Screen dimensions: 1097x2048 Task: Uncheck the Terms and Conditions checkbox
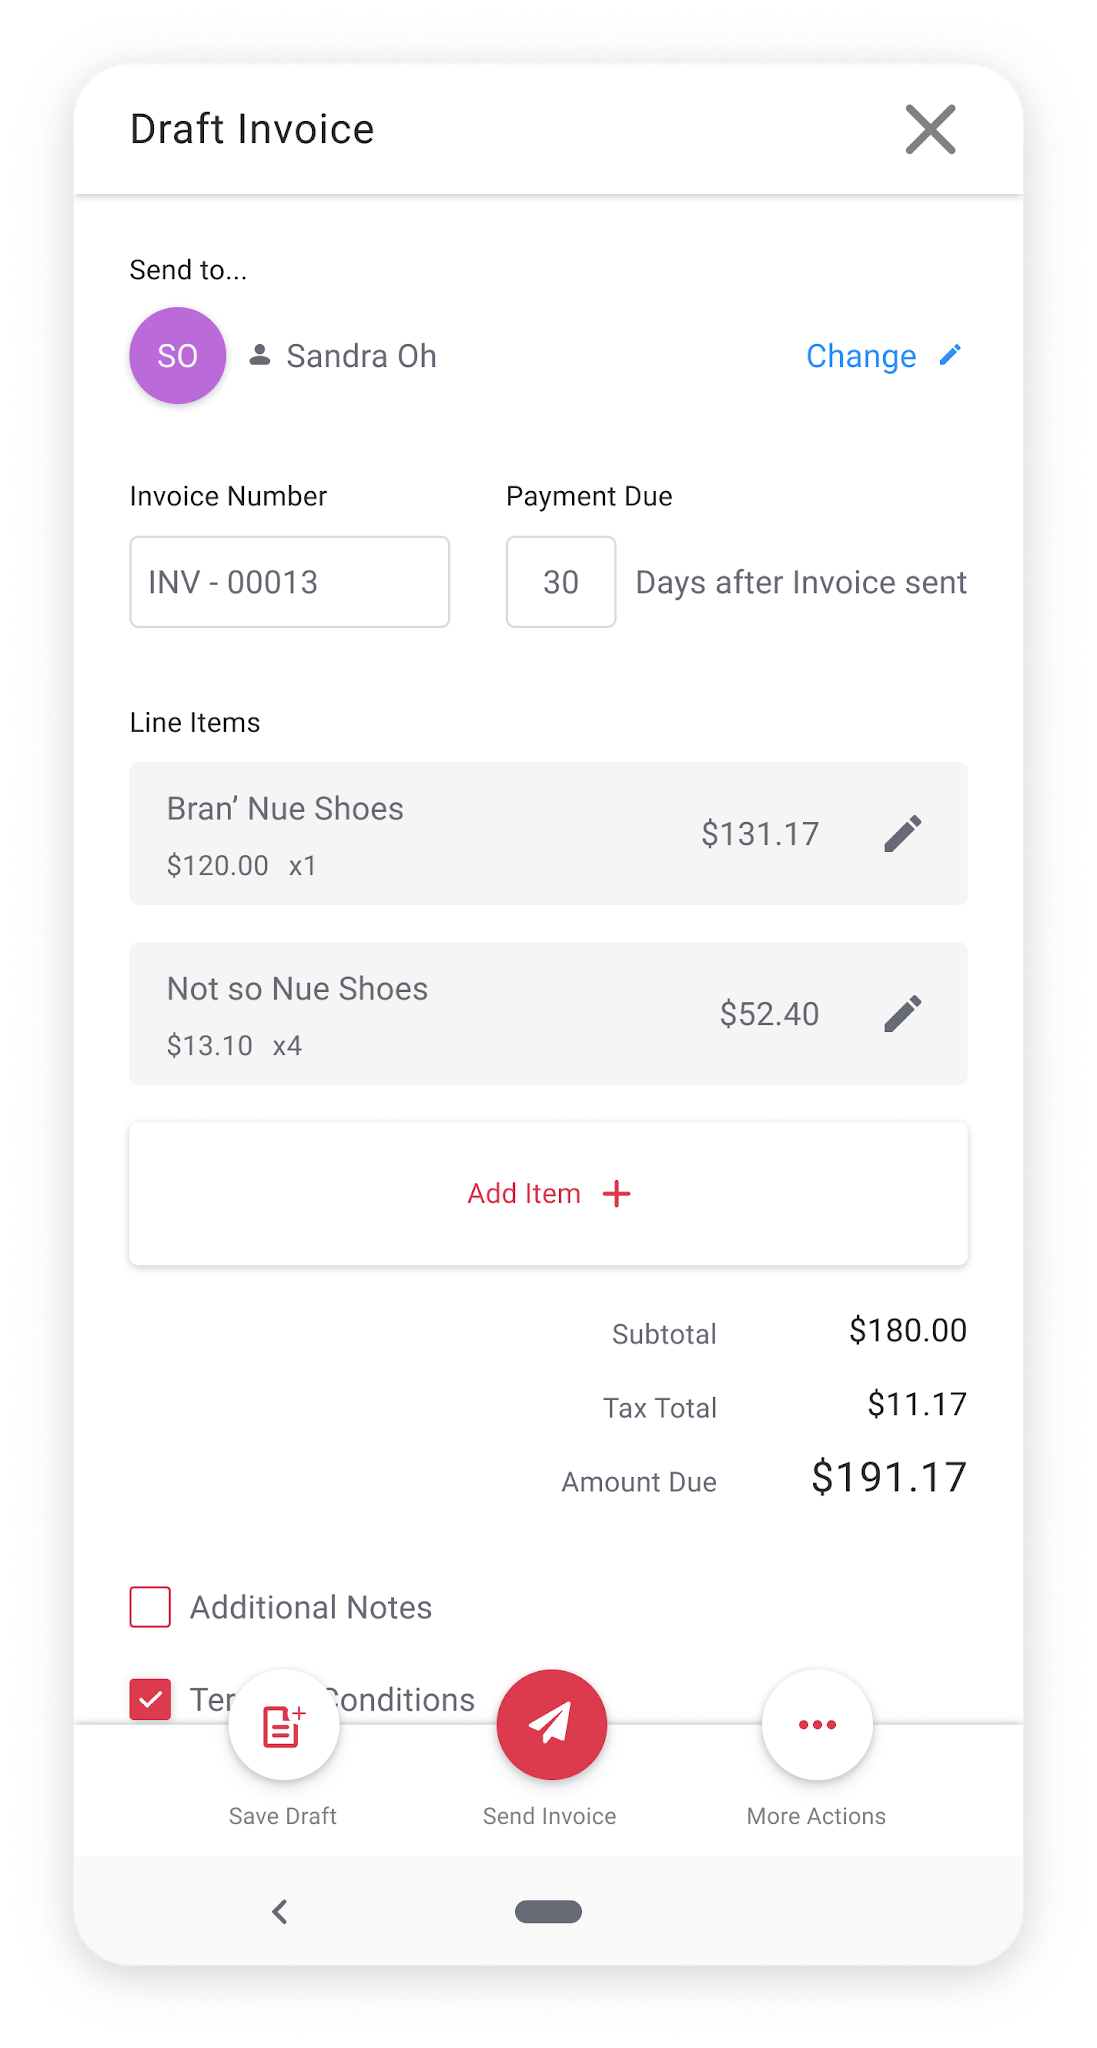150,1699
